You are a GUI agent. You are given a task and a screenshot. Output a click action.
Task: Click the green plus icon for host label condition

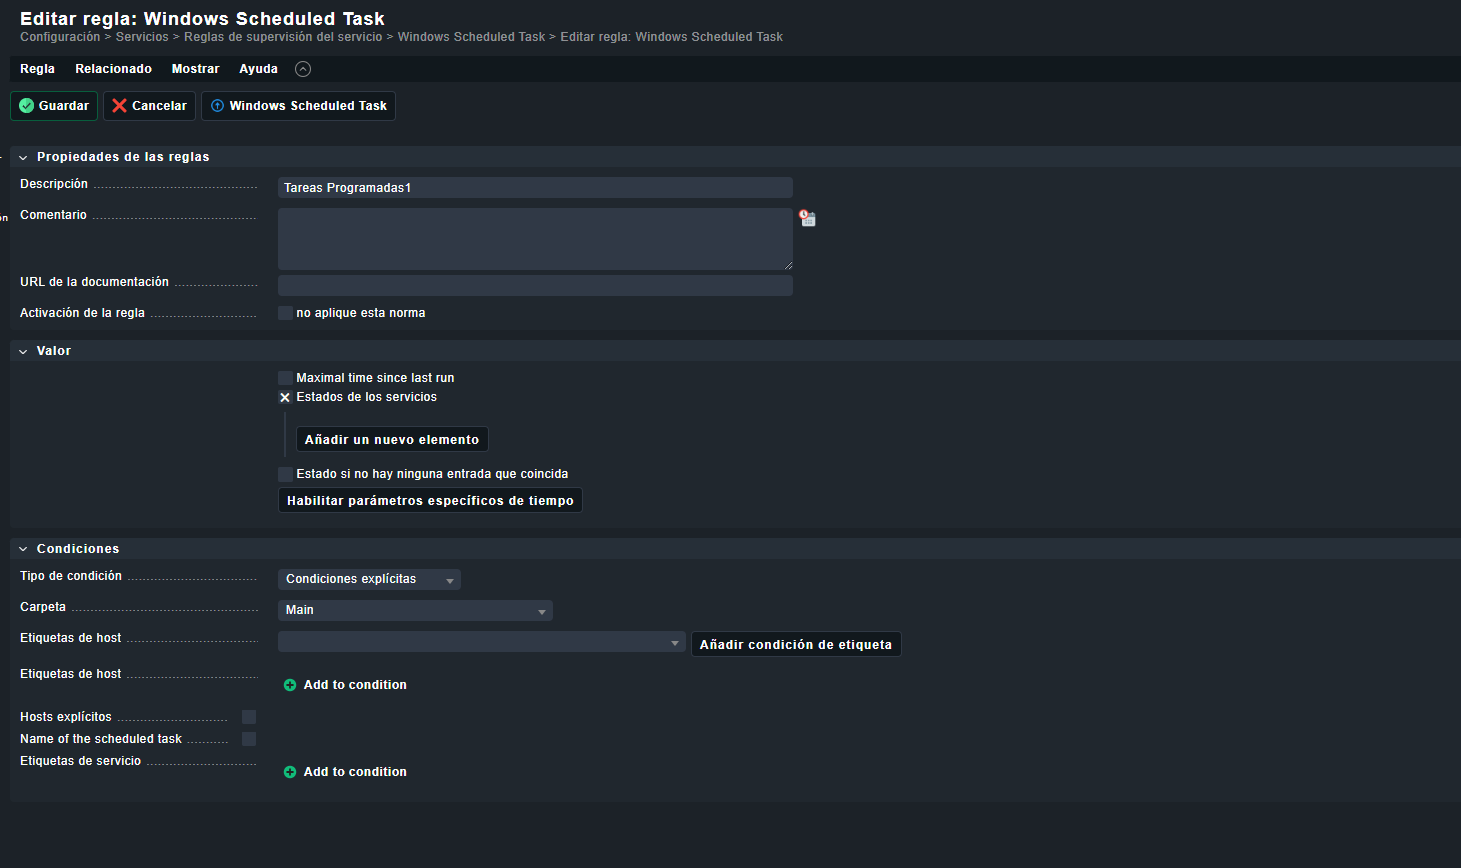[290, 685]
